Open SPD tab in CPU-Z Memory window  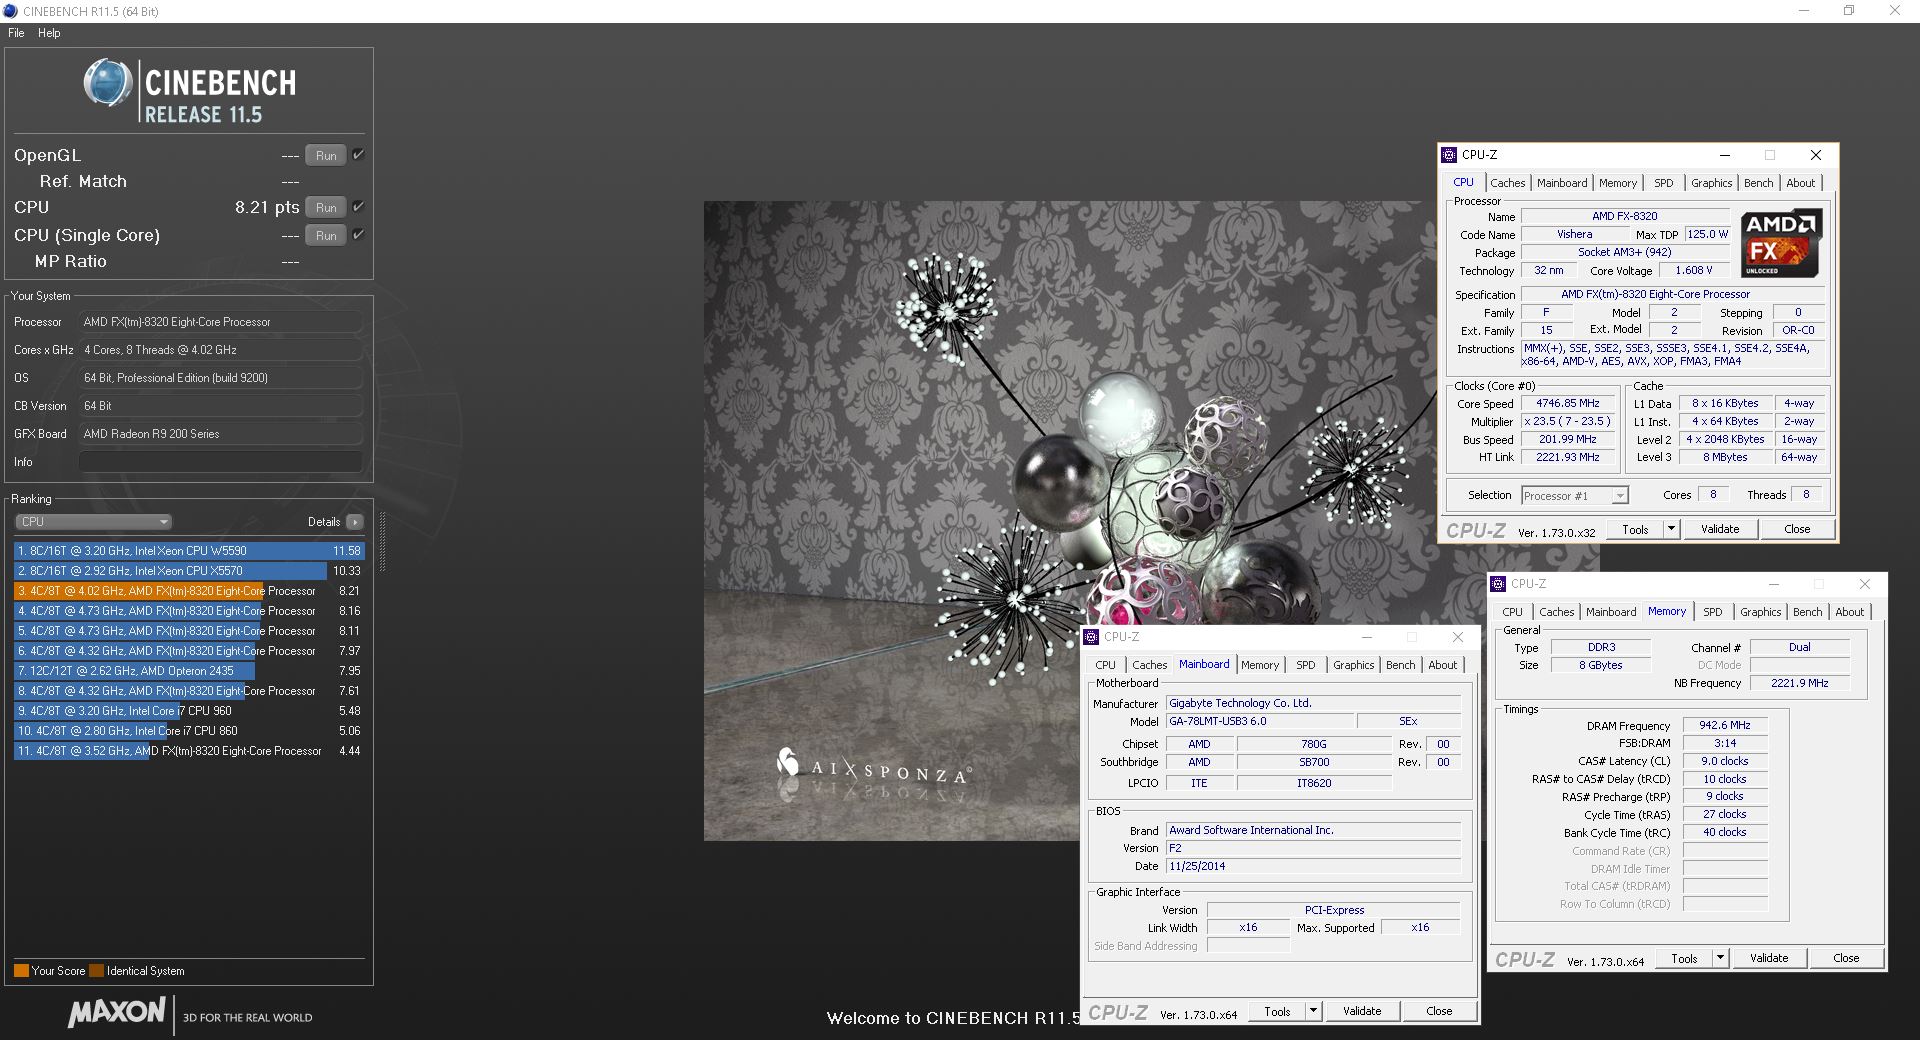[x=1713, y=612]
